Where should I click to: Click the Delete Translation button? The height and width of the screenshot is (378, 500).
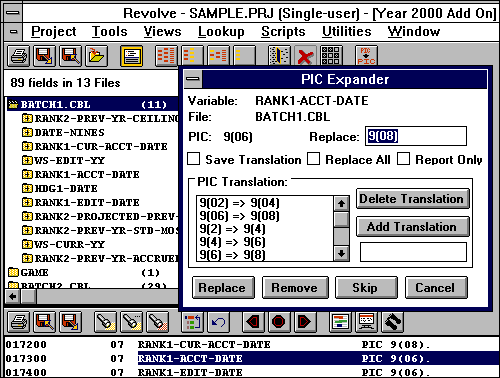[413, 199]
